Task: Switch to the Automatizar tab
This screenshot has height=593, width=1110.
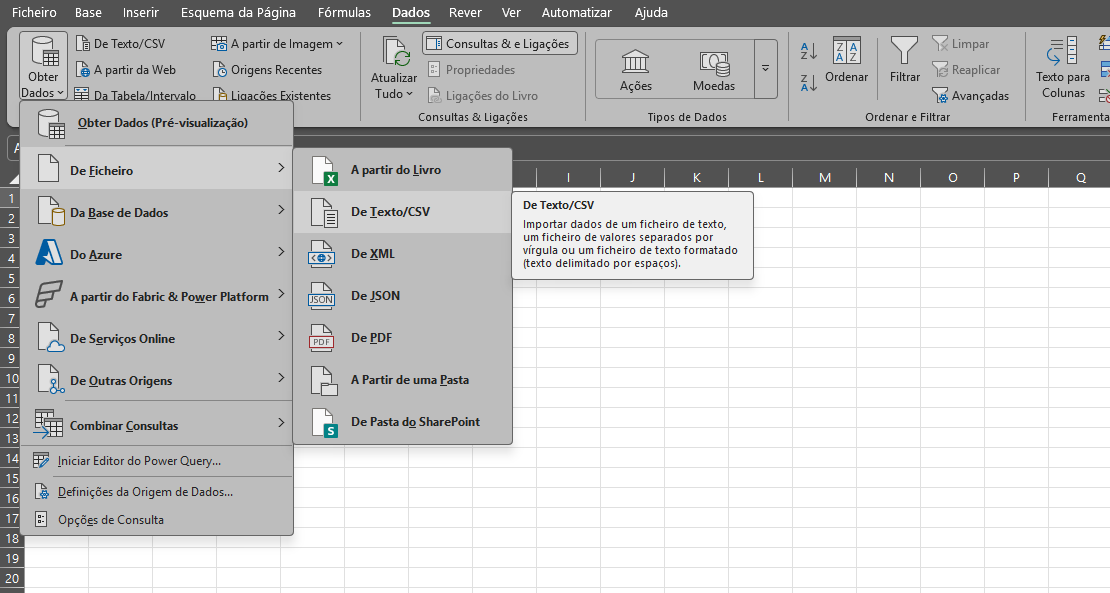Action: (x=576, y=12)
